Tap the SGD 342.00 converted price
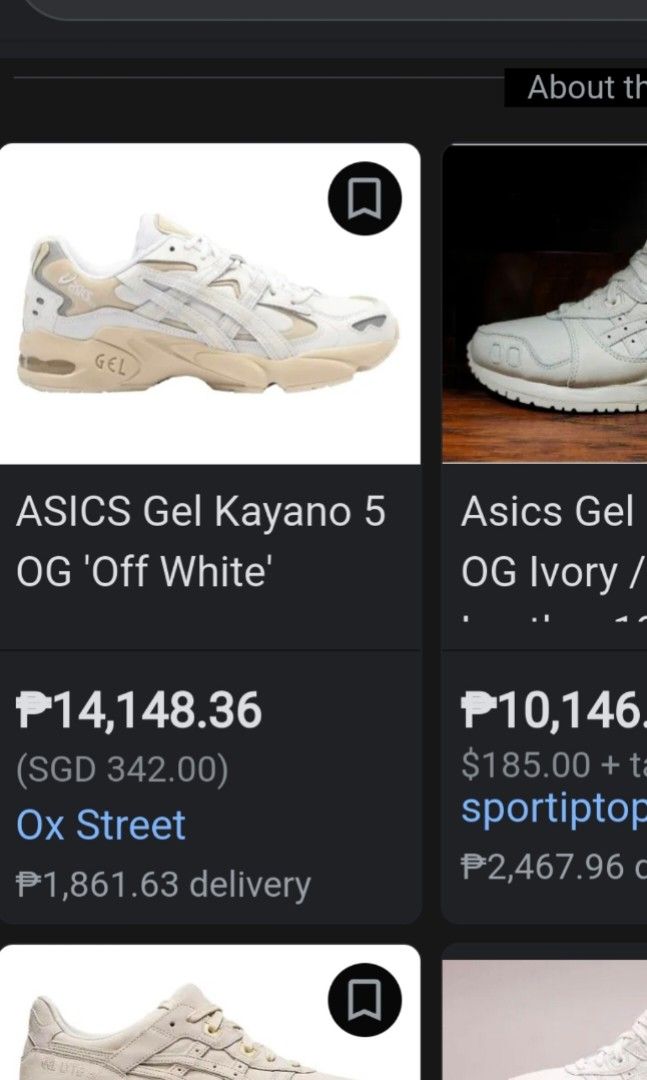This screenshot has width=647, height=1080. coord(123,768)
